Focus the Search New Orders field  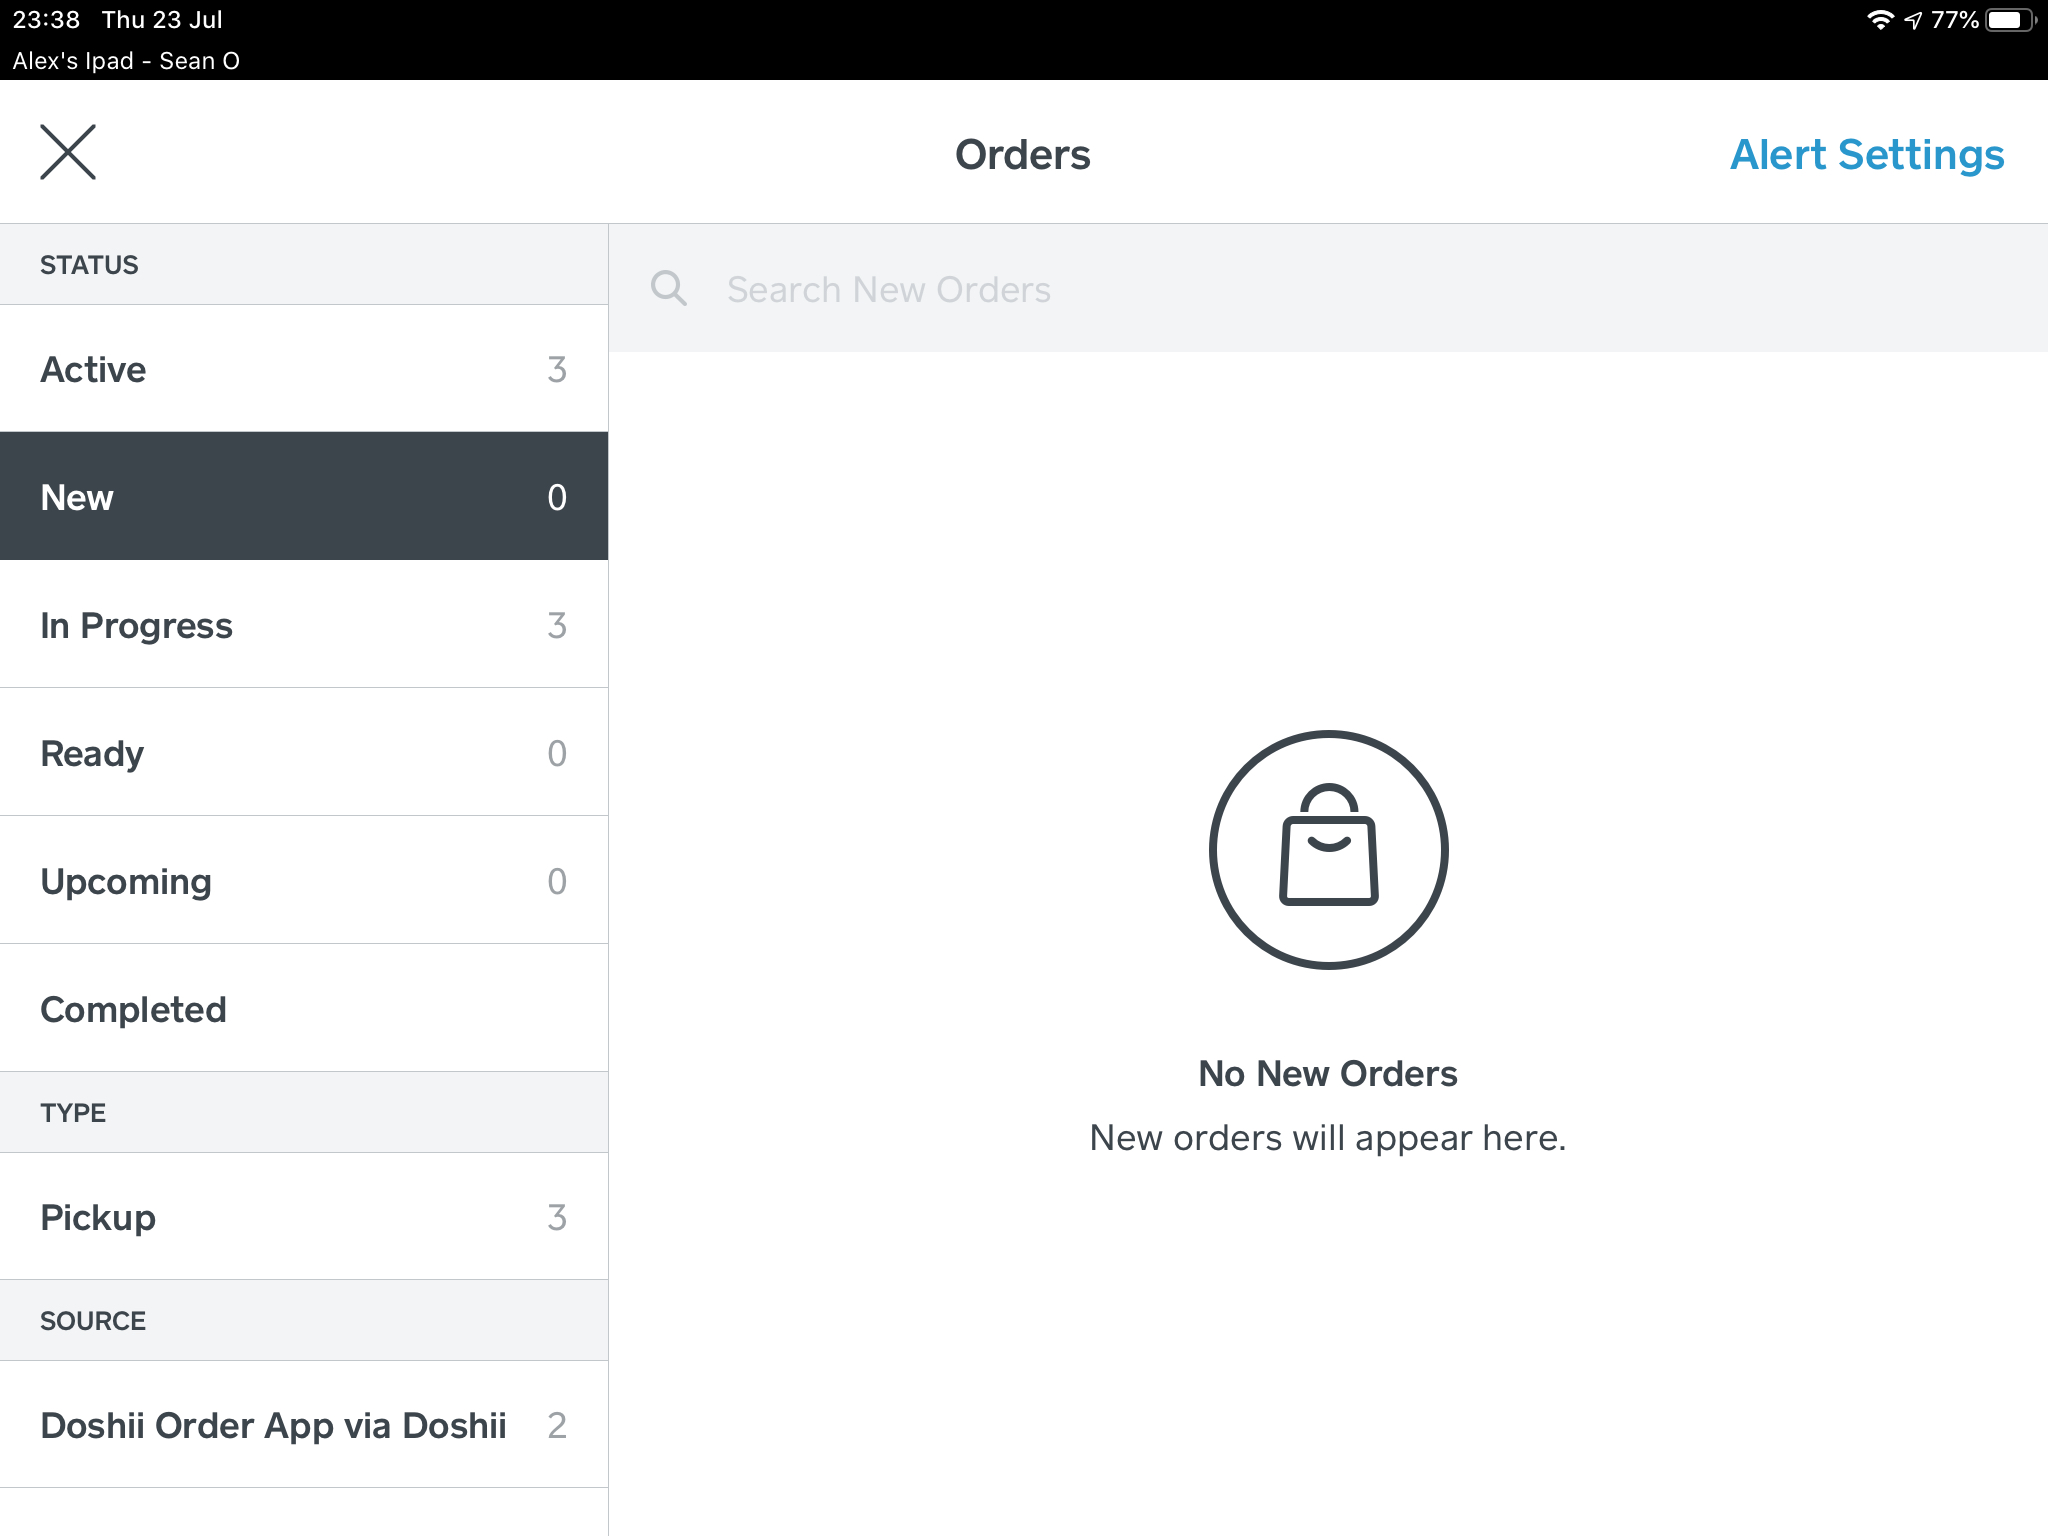click(1328, 288)
